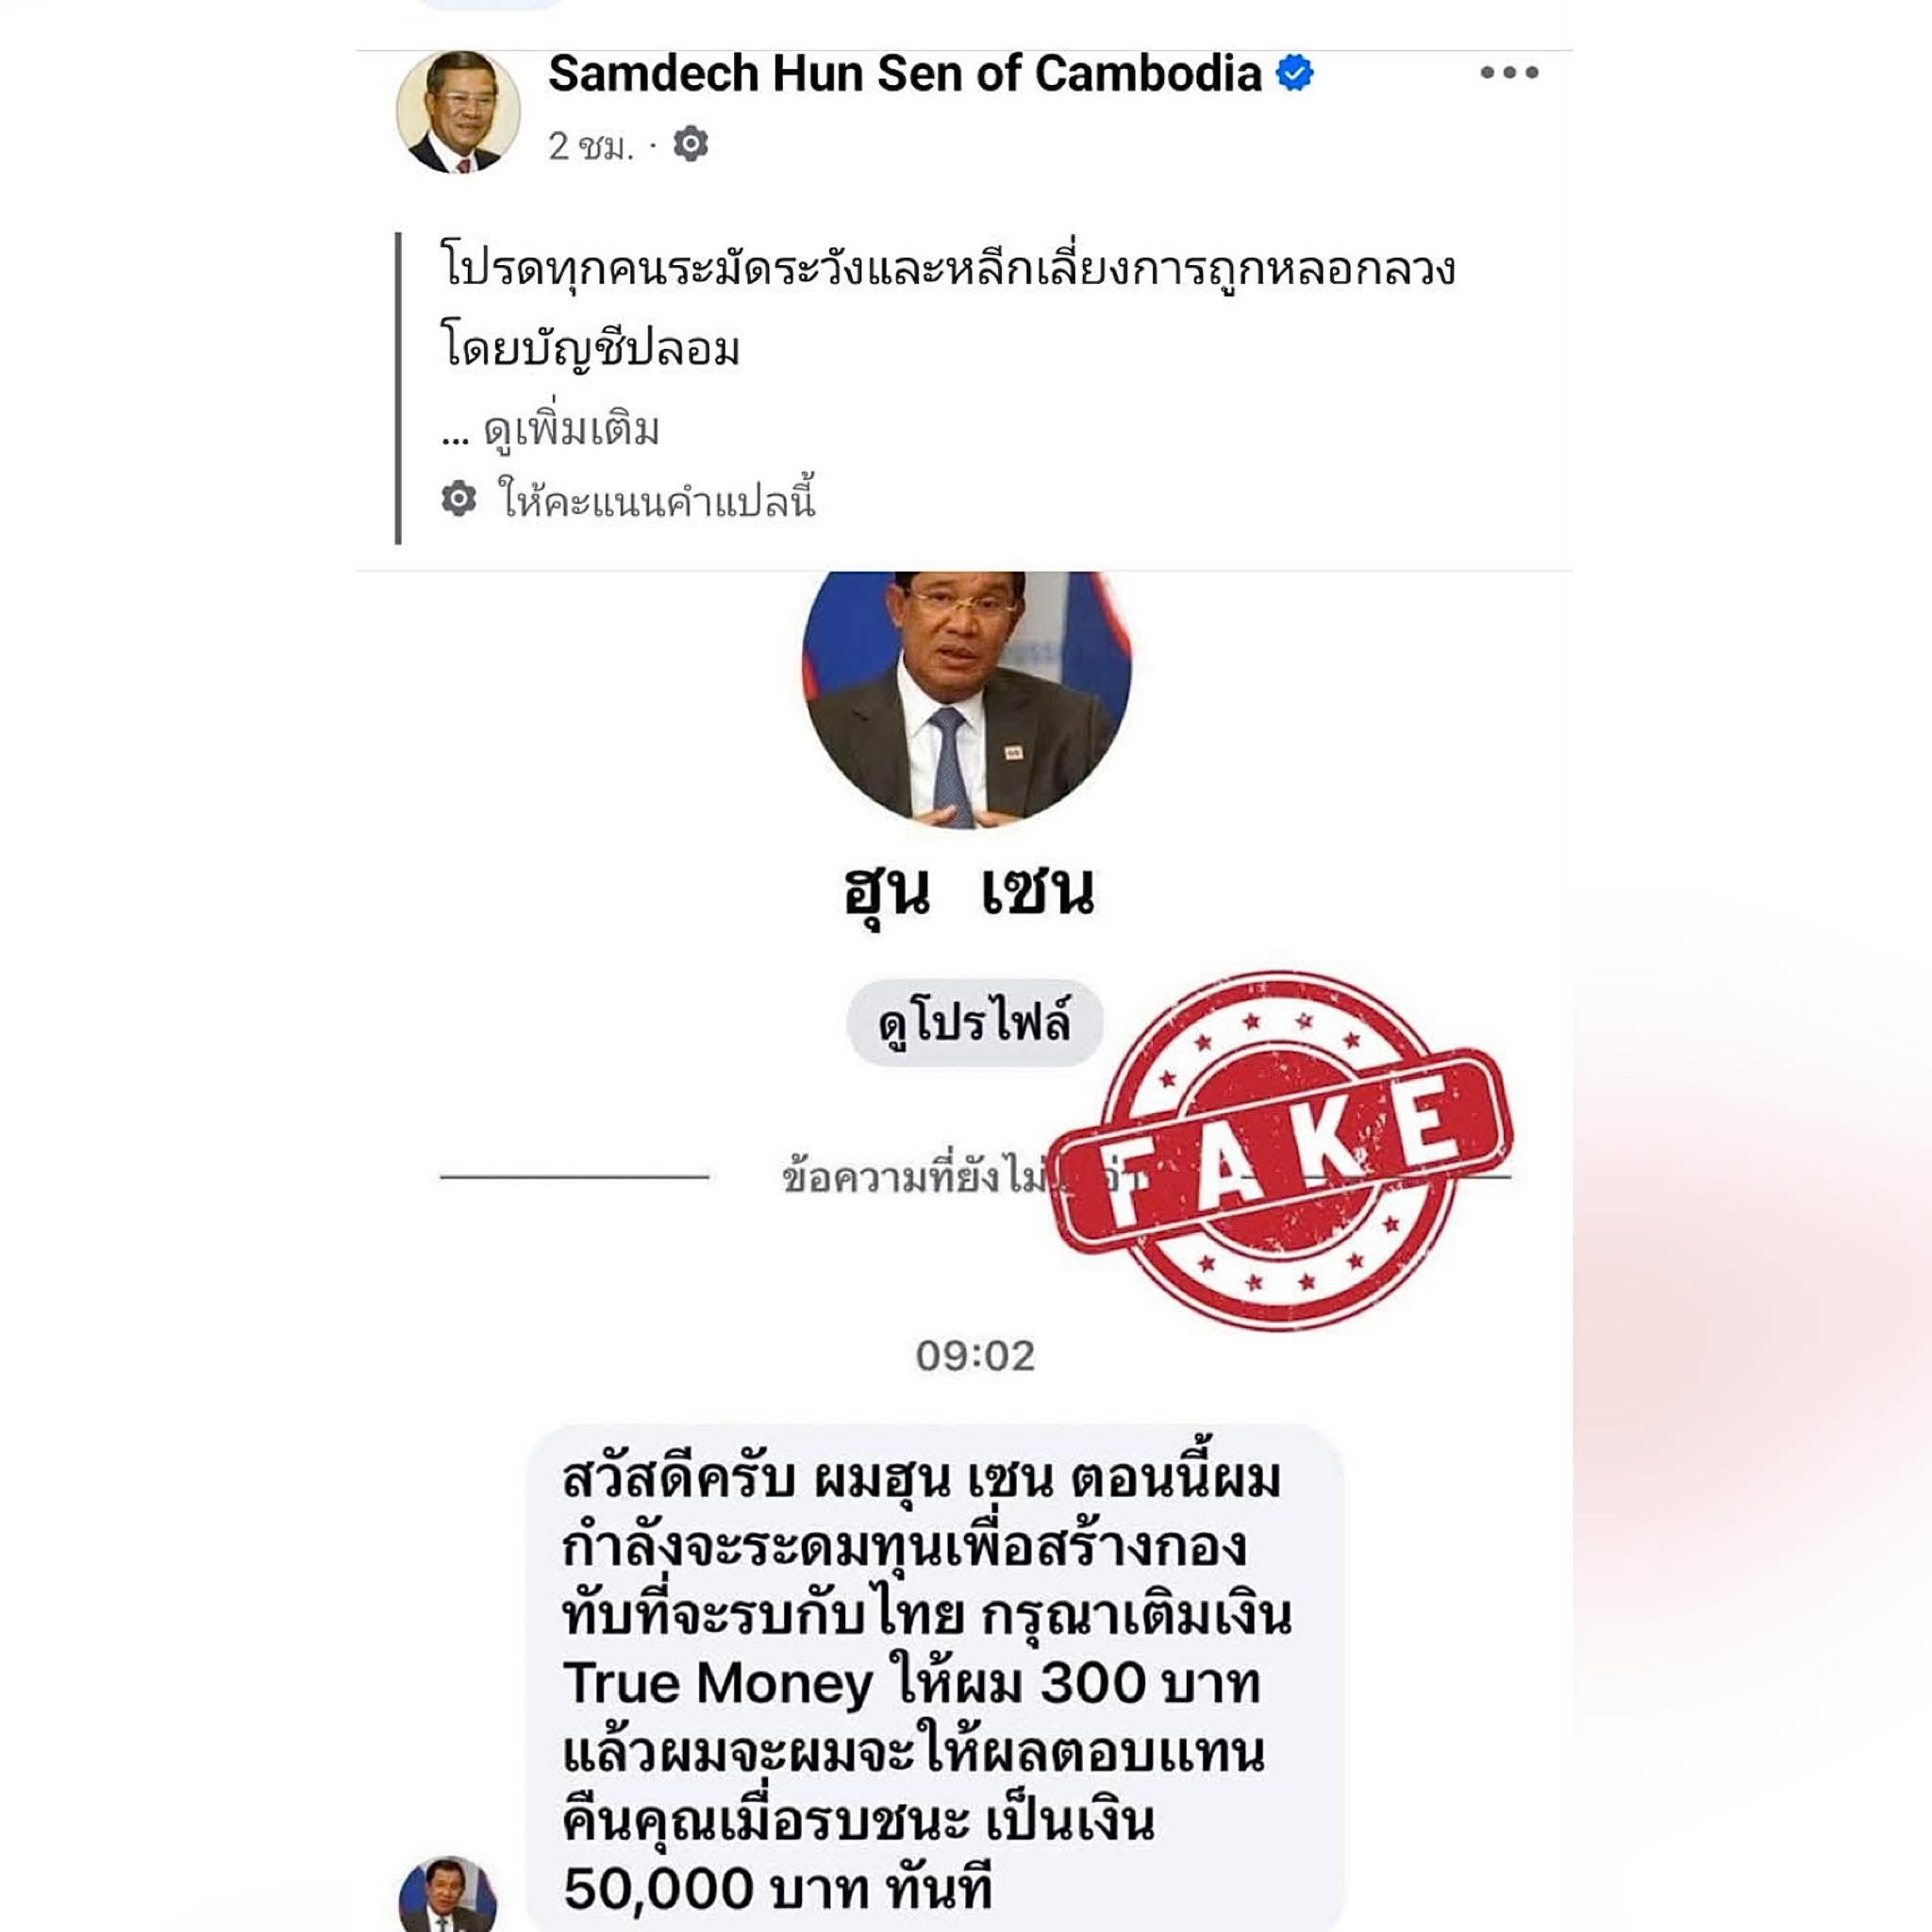Click the Thai message bubble mentioning True Money
Screen dimensions: 1932x1932
coord(934,1679)
